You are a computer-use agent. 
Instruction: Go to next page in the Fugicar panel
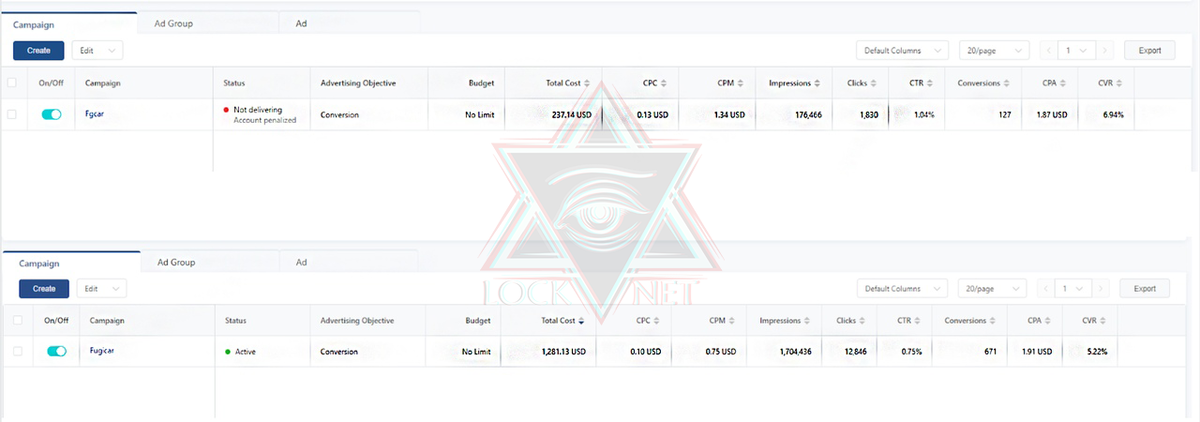click(x=1101, y=288)
